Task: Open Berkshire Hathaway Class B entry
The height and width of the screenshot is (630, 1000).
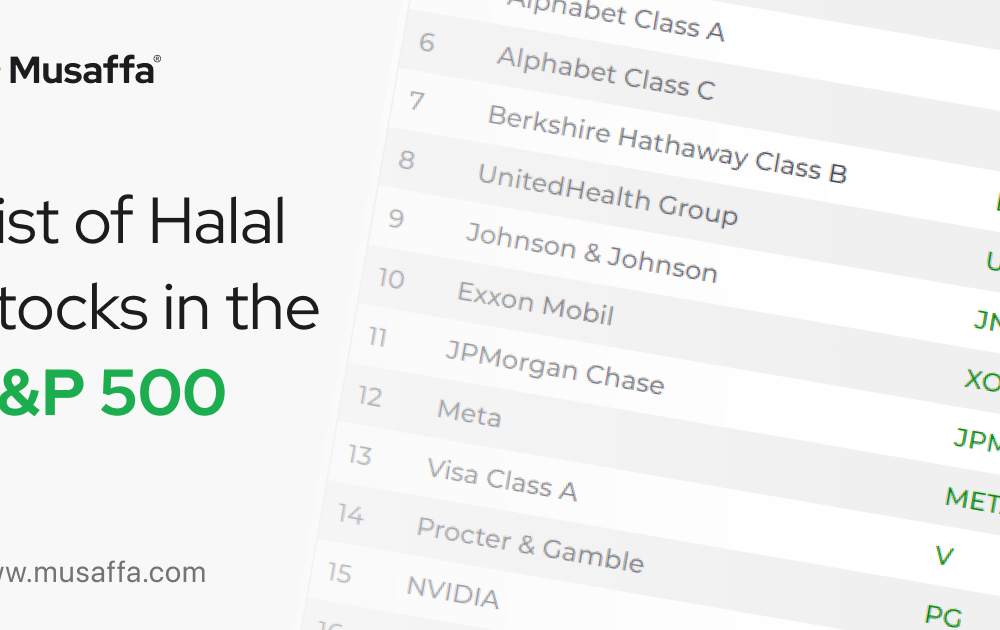Action: (667, 144)
